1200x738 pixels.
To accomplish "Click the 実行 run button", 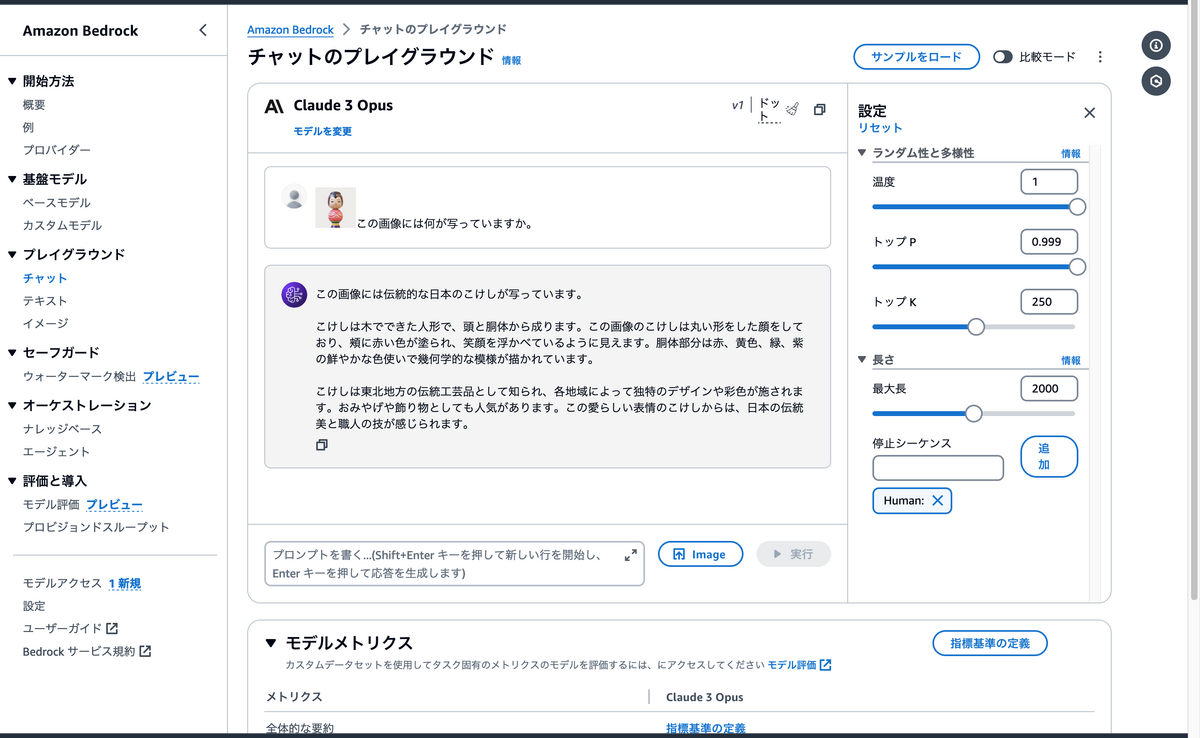I will coord(794,554).
